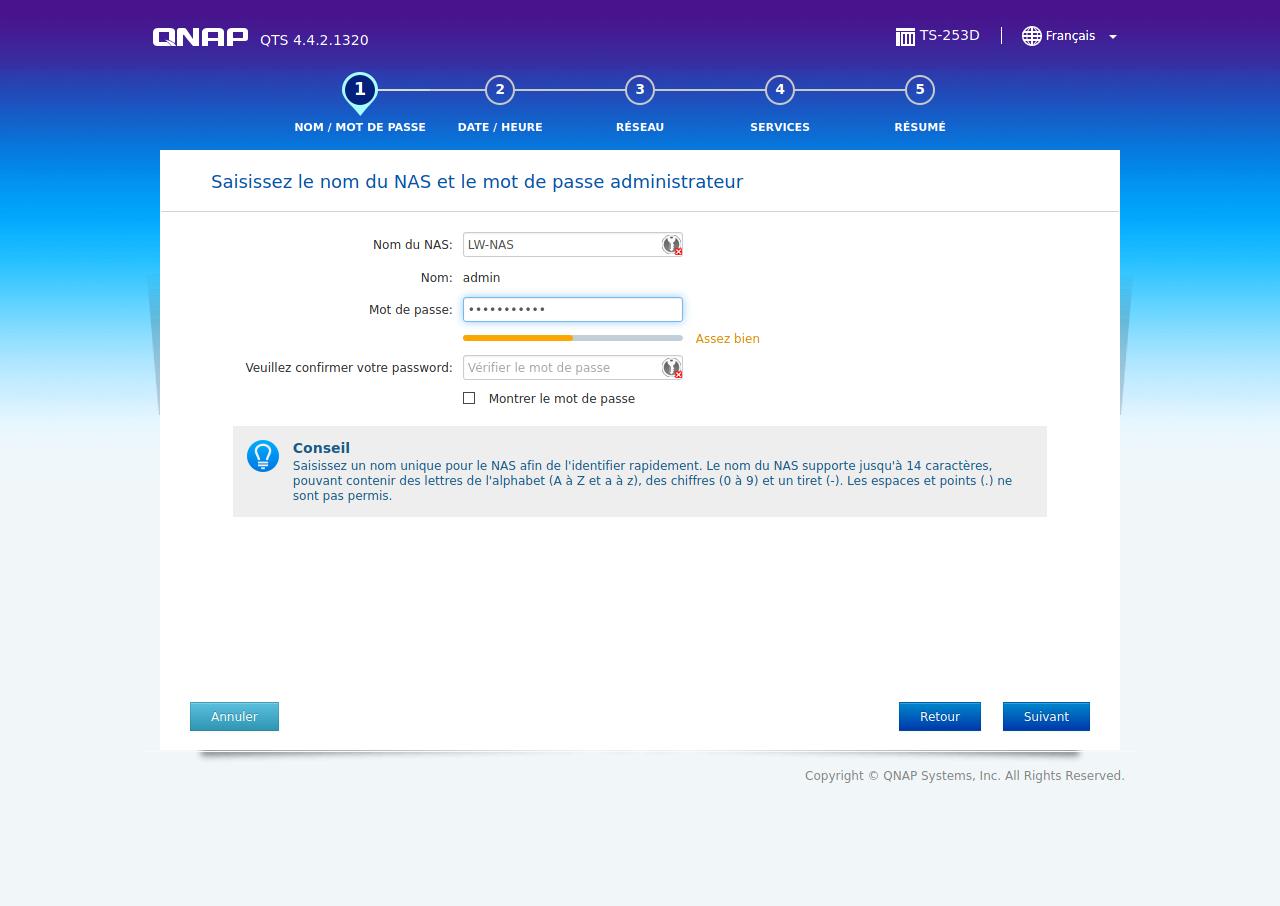Click step 1 circle marker
The height and width of the screenshot is (906, 1280).
[360, 90]
